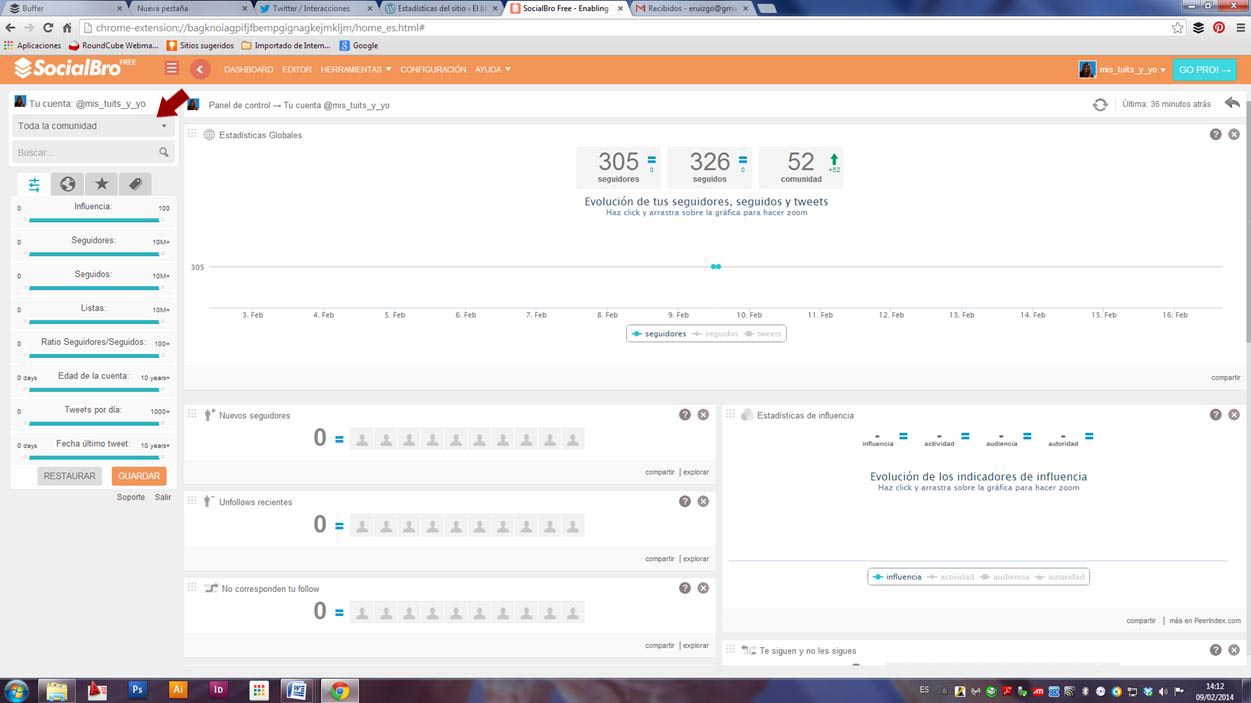1251x703 pixels.
Task: Open the Herramientas dropdown menu
Action: click(356, 70)
